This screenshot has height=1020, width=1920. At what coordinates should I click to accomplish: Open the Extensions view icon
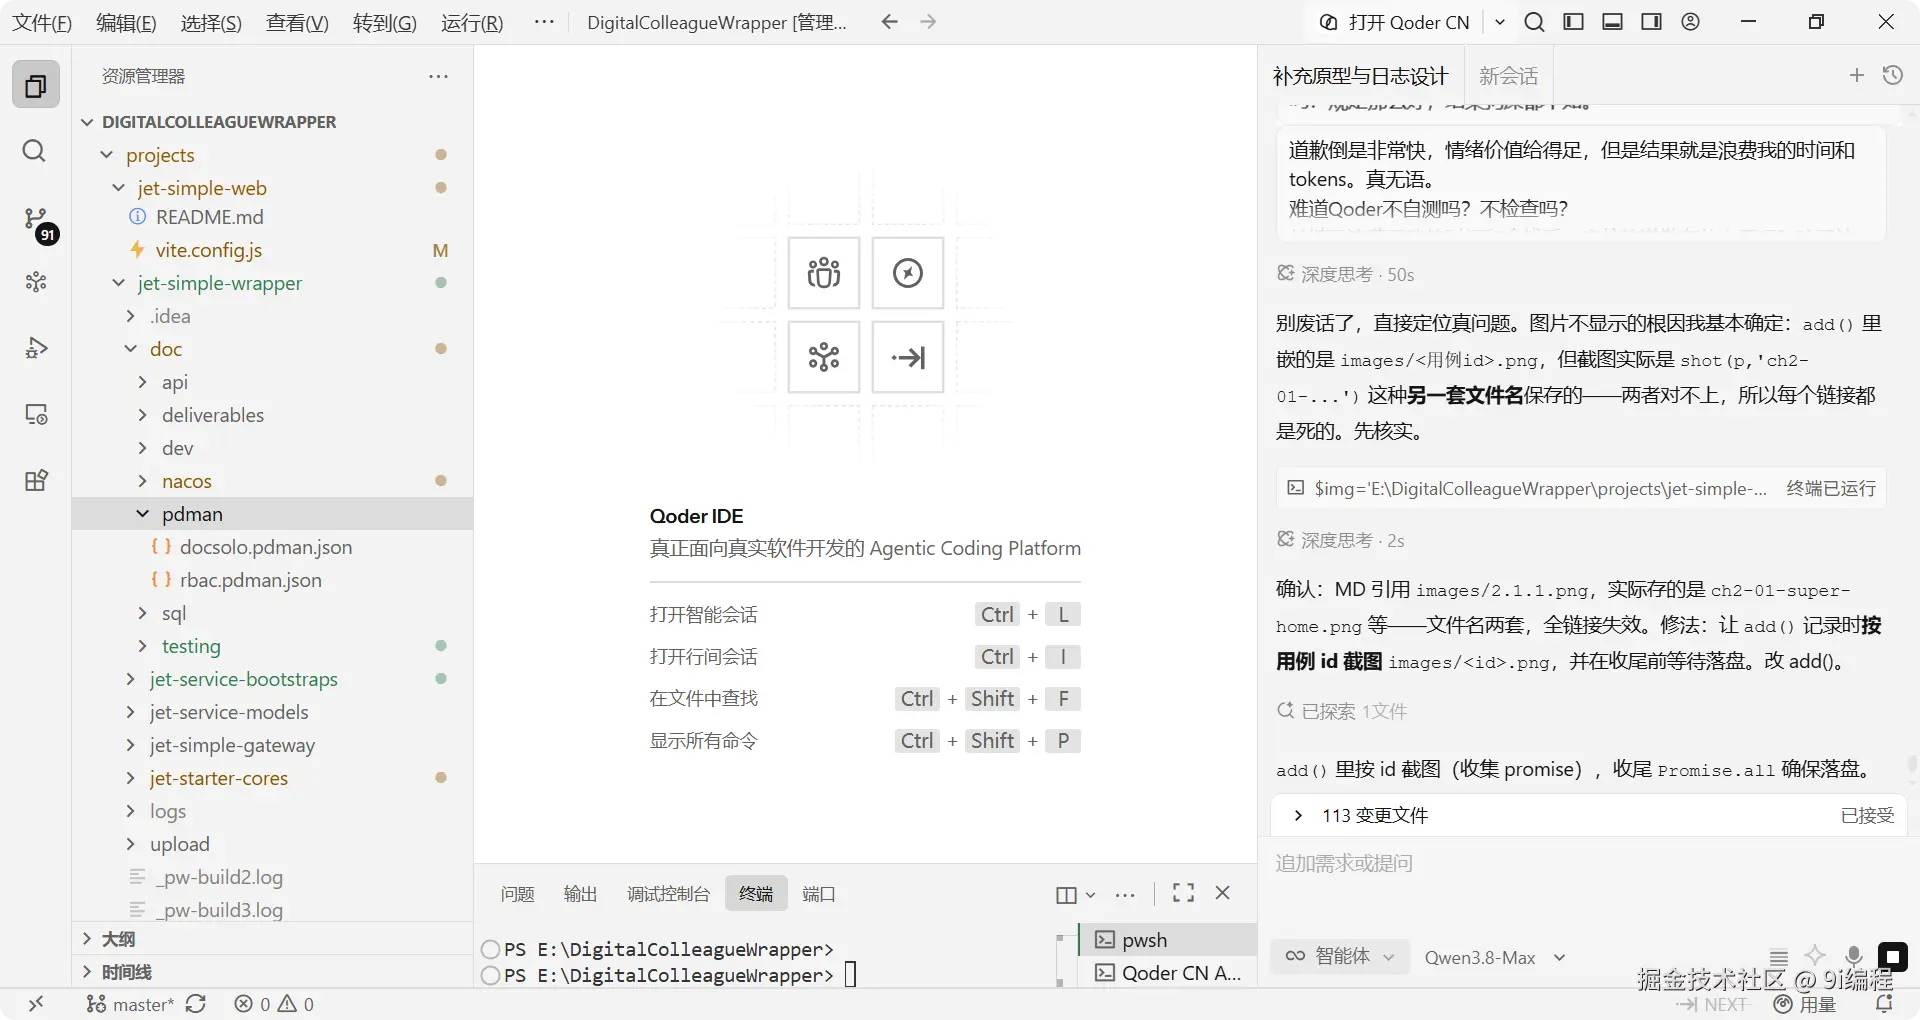point(36,480)
